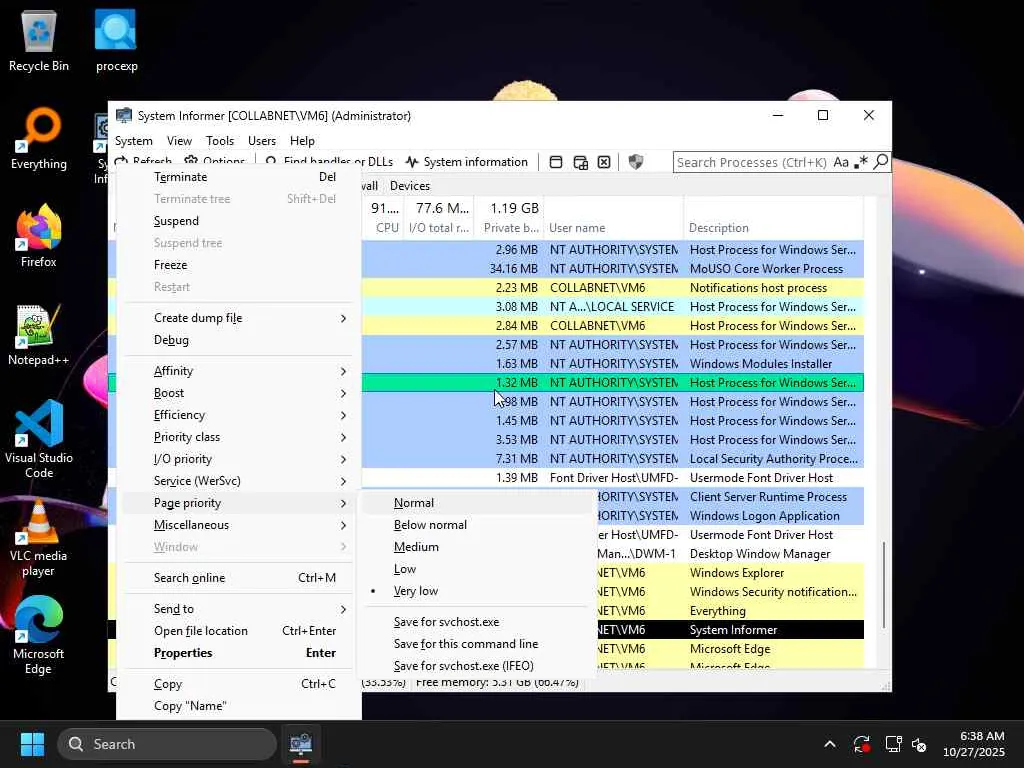Viewport: 1024px width, 768px height.
Task: Sort by the Description column header
Action: pos(773,228)
